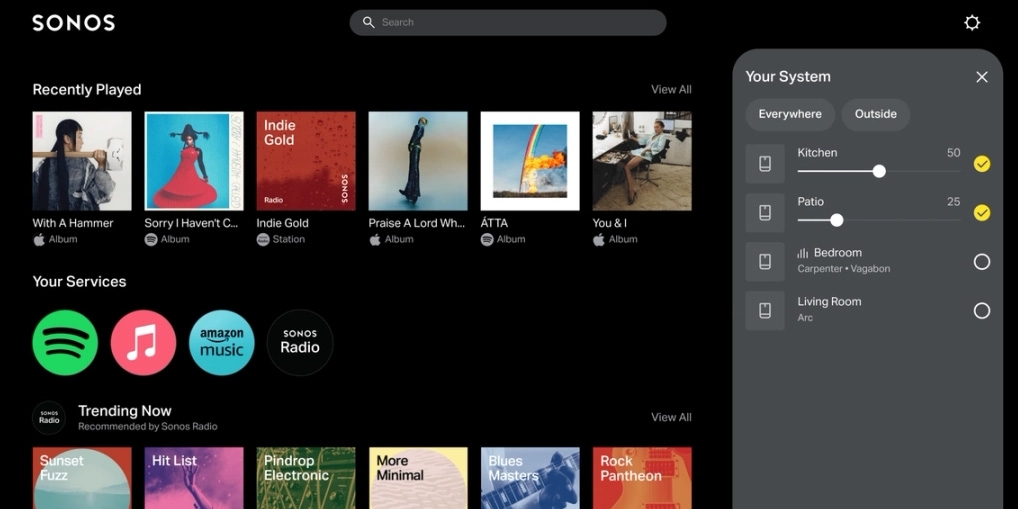This screenshot has height=509, width=1018.
Task: Open the Amazon Music service
Action: pyautogui.click(x=221, y=343)
